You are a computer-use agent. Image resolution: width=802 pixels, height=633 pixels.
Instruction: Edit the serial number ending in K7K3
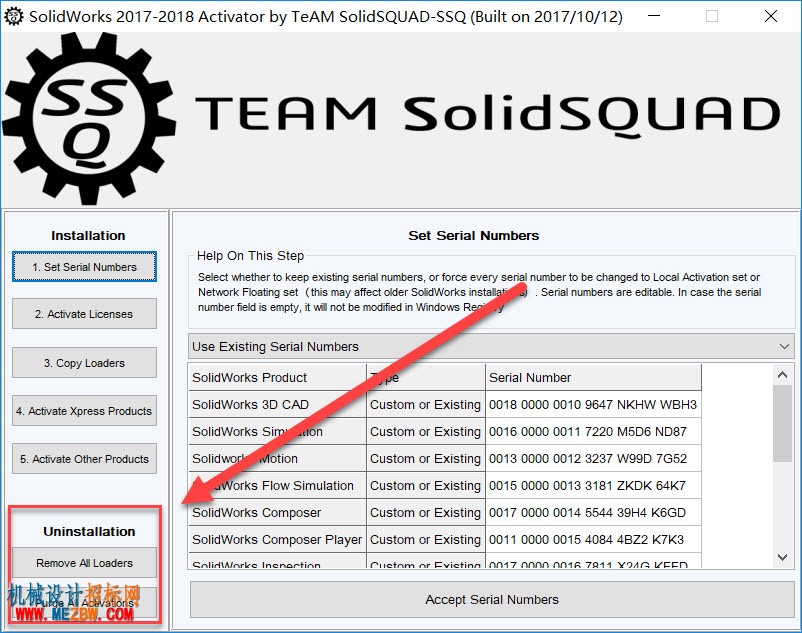[593, 539]
